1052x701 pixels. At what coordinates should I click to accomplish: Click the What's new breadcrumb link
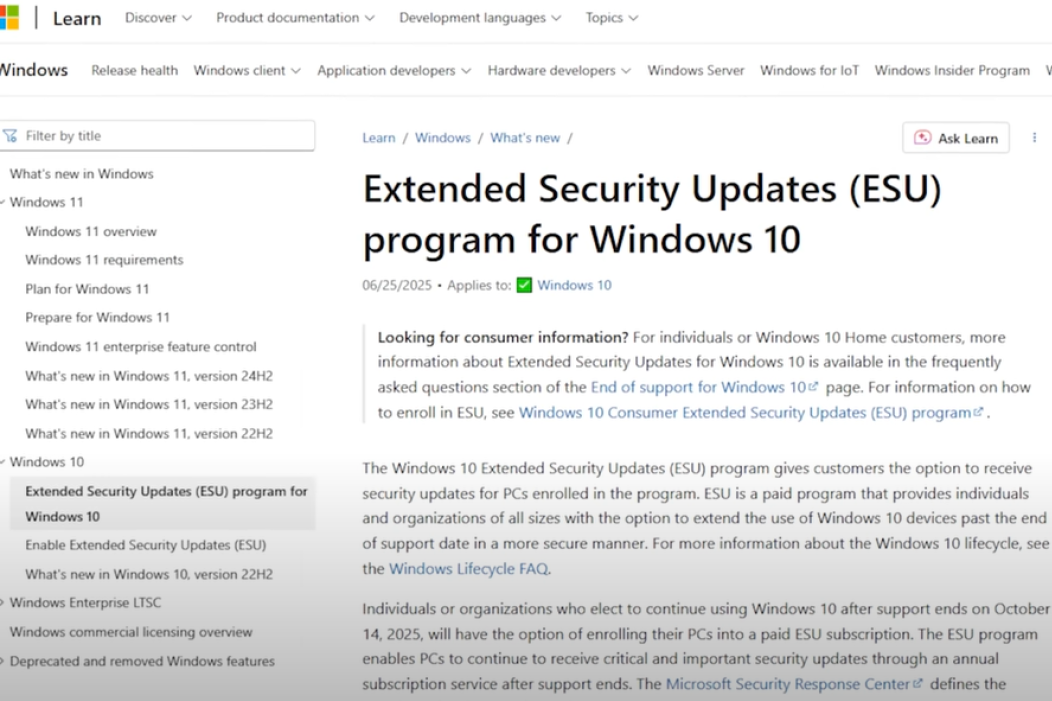pyautogui.click(x=524, y=138)
